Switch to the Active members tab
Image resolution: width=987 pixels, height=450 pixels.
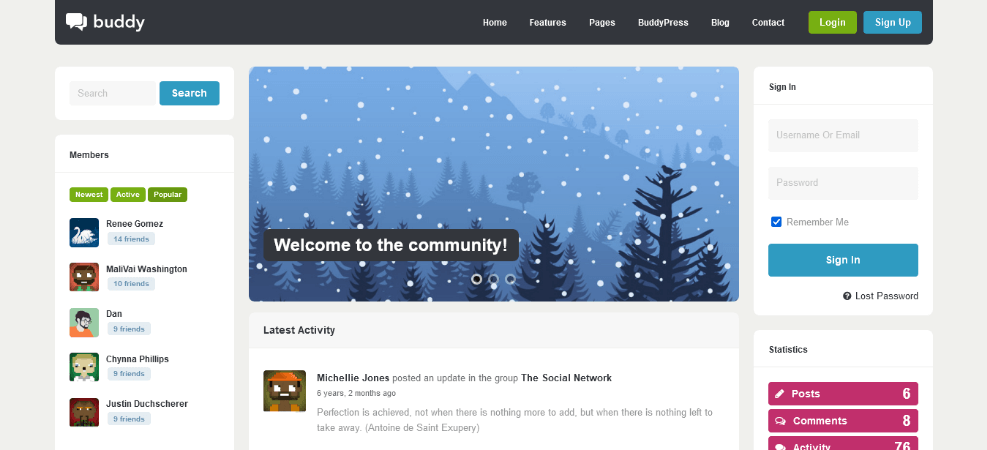[x=128, y=194]
